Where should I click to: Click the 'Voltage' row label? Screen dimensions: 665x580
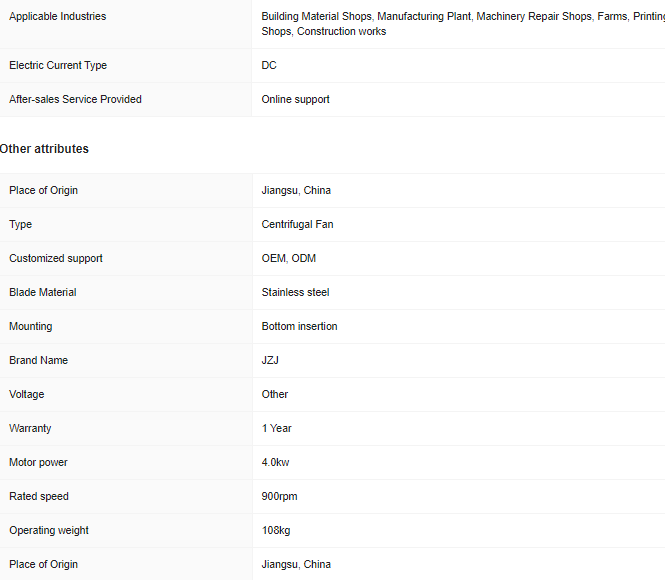tap(27, 394)
